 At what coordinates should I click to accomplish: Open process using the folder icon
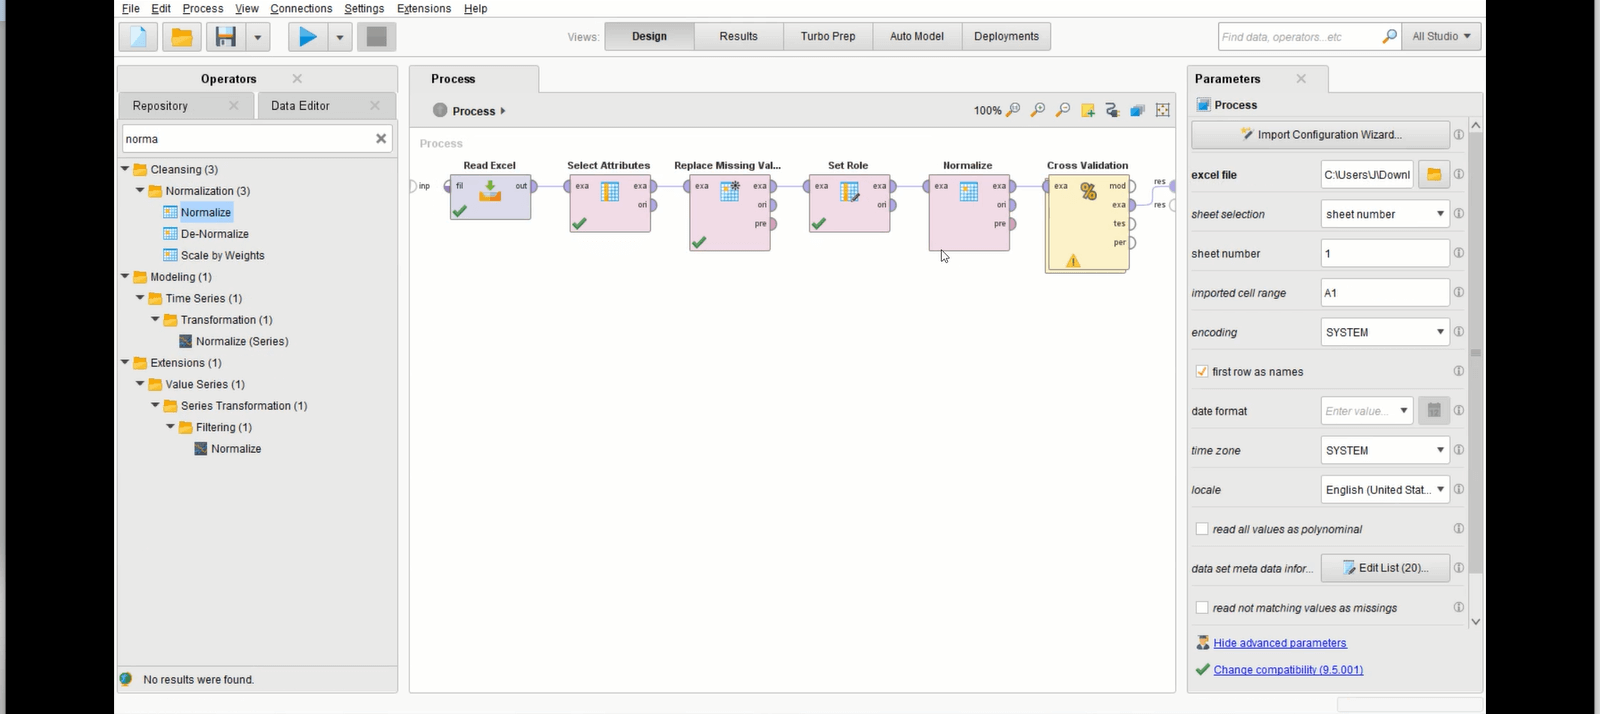point(181,37)
